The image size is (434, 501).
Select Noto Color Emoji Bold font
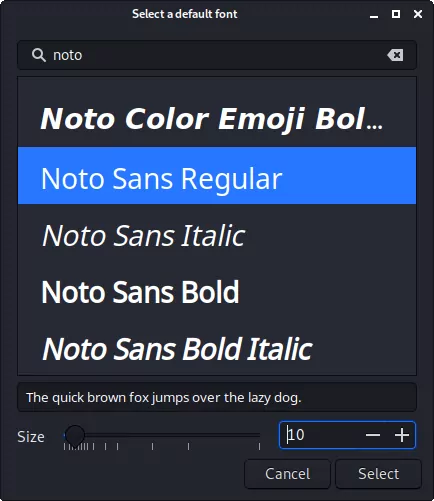tap(217, 118)
